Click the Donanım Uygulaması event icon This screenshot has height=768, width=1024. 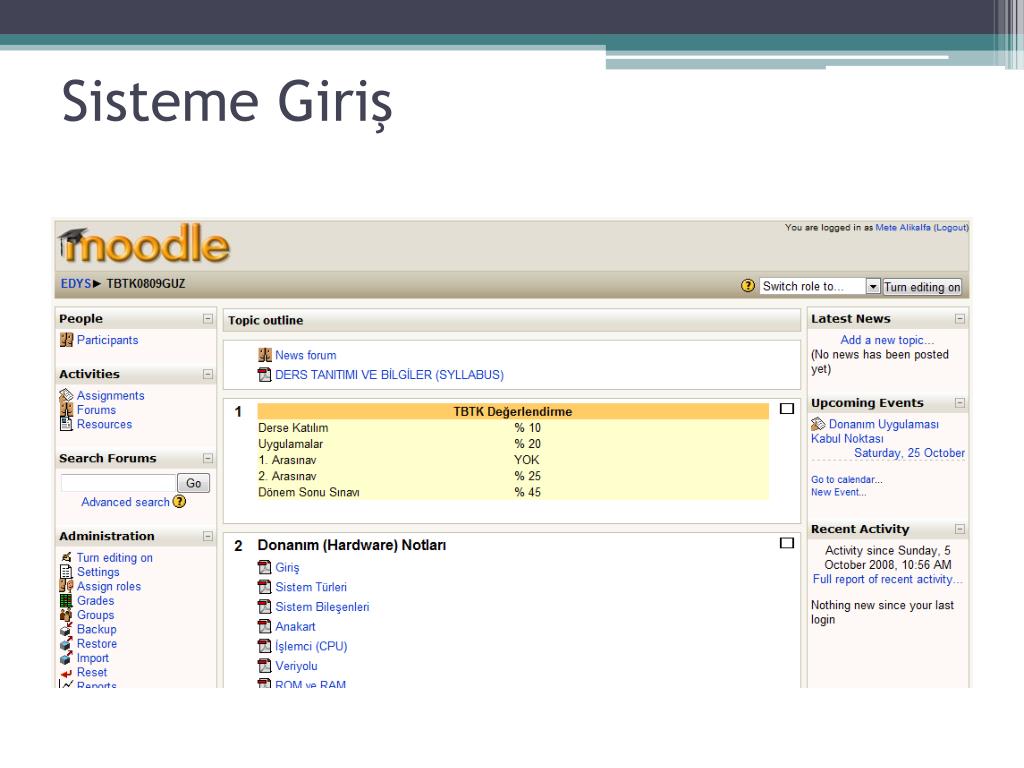[x=818, y=424]
